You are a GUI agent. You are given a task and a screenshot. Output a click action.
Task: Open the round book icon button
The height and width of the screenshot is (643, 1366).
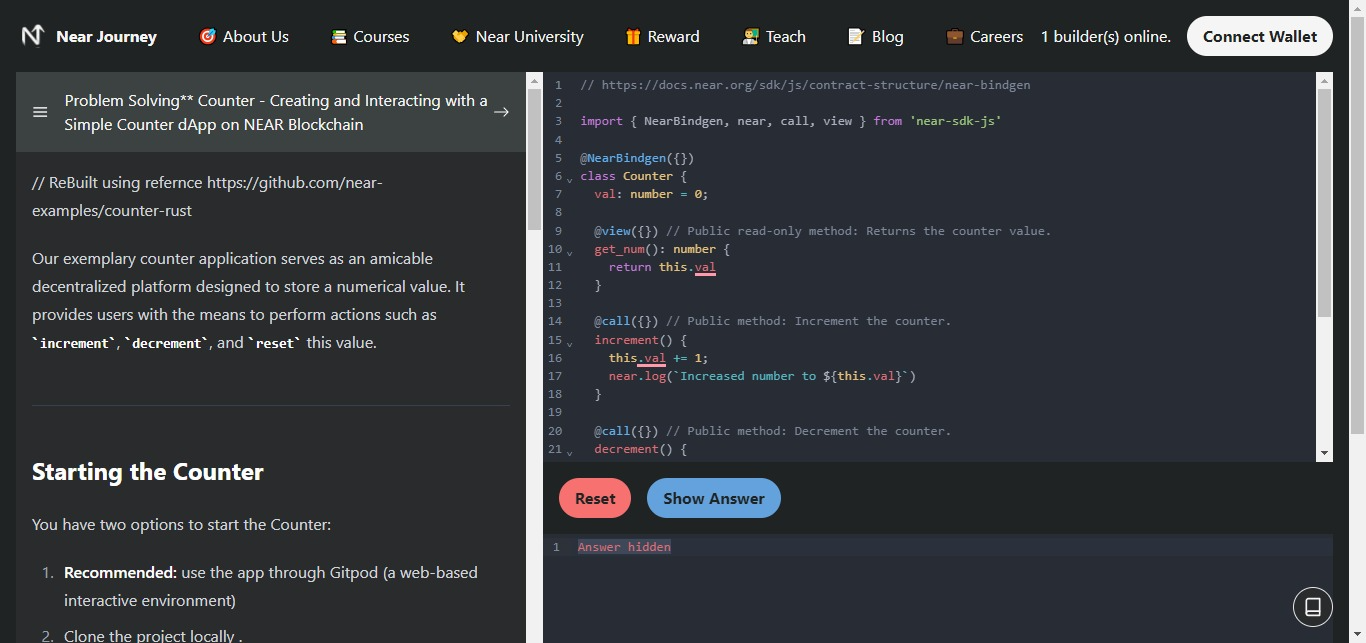[1313, 607]
